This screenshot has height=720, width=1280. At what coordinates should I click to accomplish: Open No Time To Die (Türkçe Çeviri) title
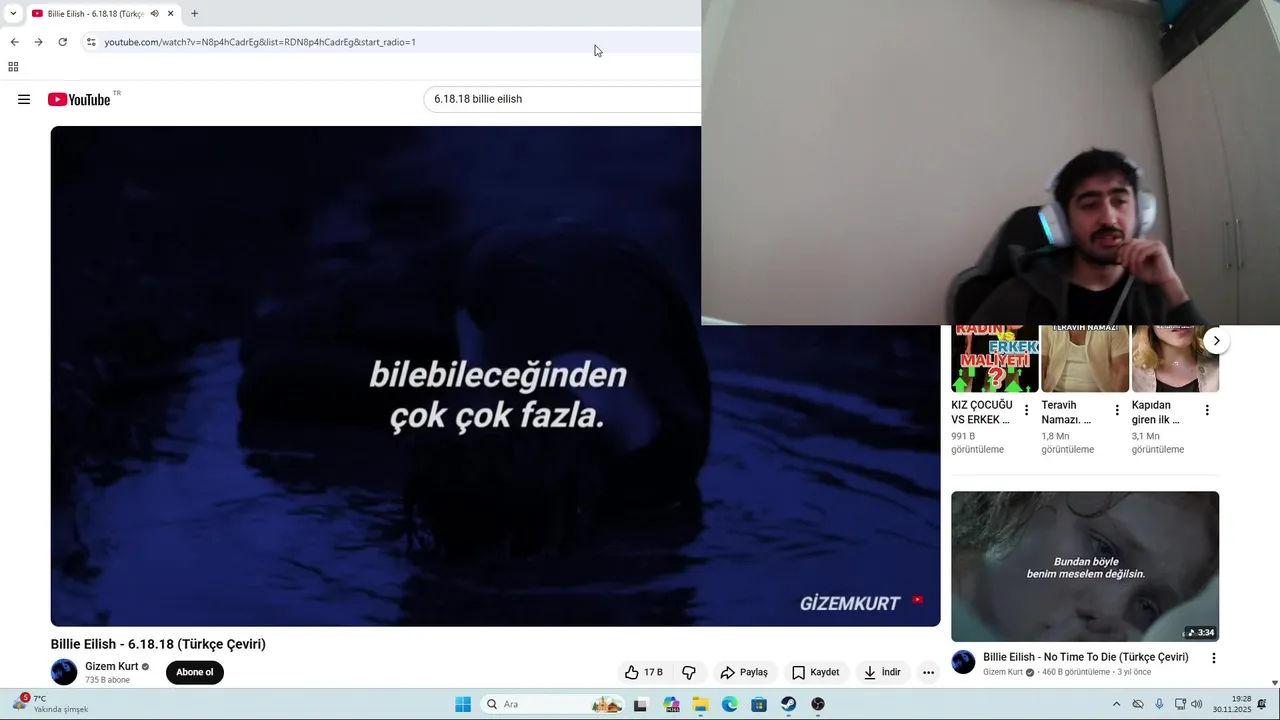(x=1085, y=657)
